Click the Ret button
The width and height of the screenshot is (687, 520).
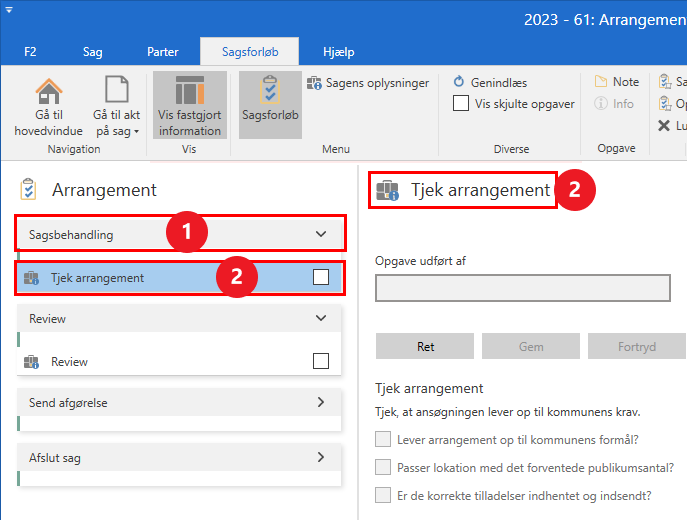(x=425, y=347)
